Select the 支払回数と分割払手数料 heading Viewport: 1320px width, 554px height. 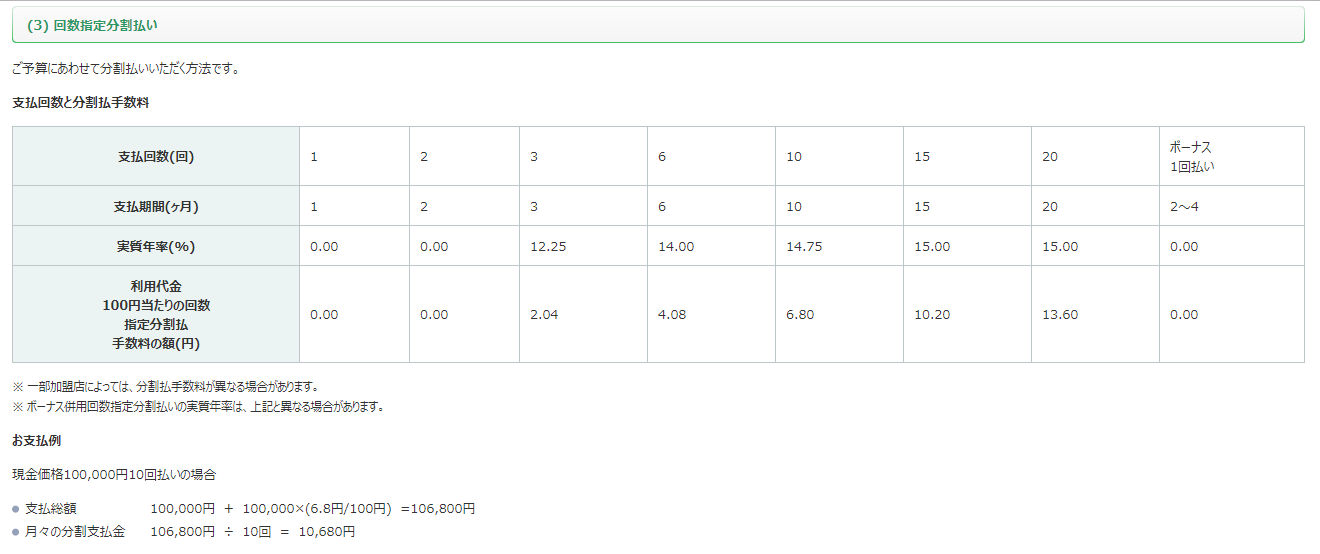[80, 102]
